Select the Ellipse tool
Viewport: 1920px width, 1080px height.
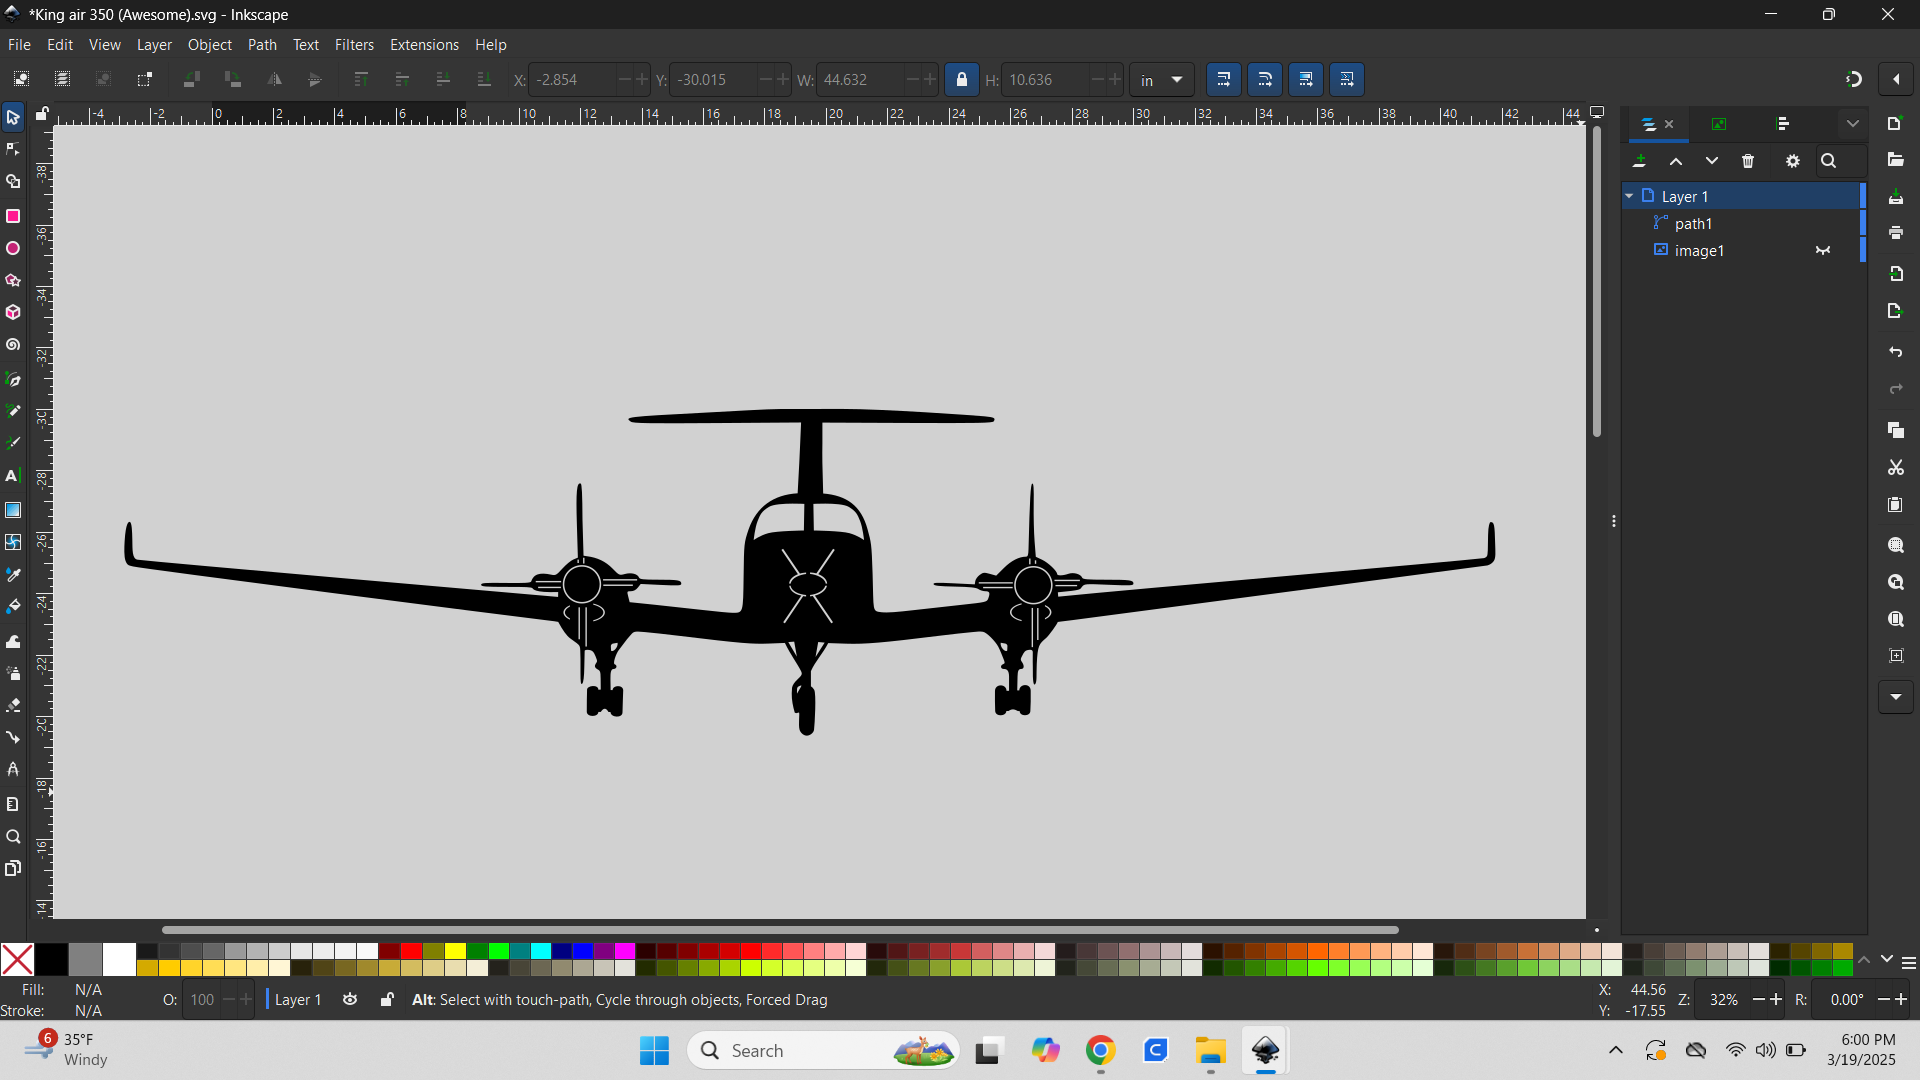click(x=13, y=249)
